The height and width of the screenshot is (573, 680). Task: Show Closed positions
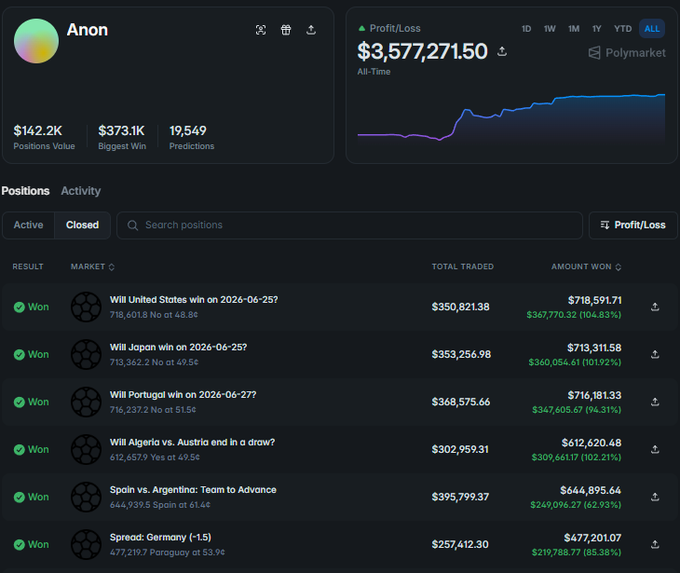click(82, 225)
